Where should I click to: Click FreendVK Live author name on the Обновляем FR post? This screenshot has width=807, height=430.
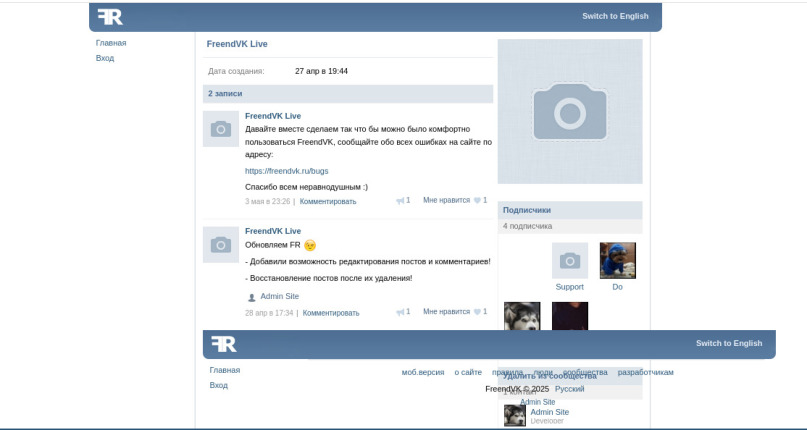273,231
